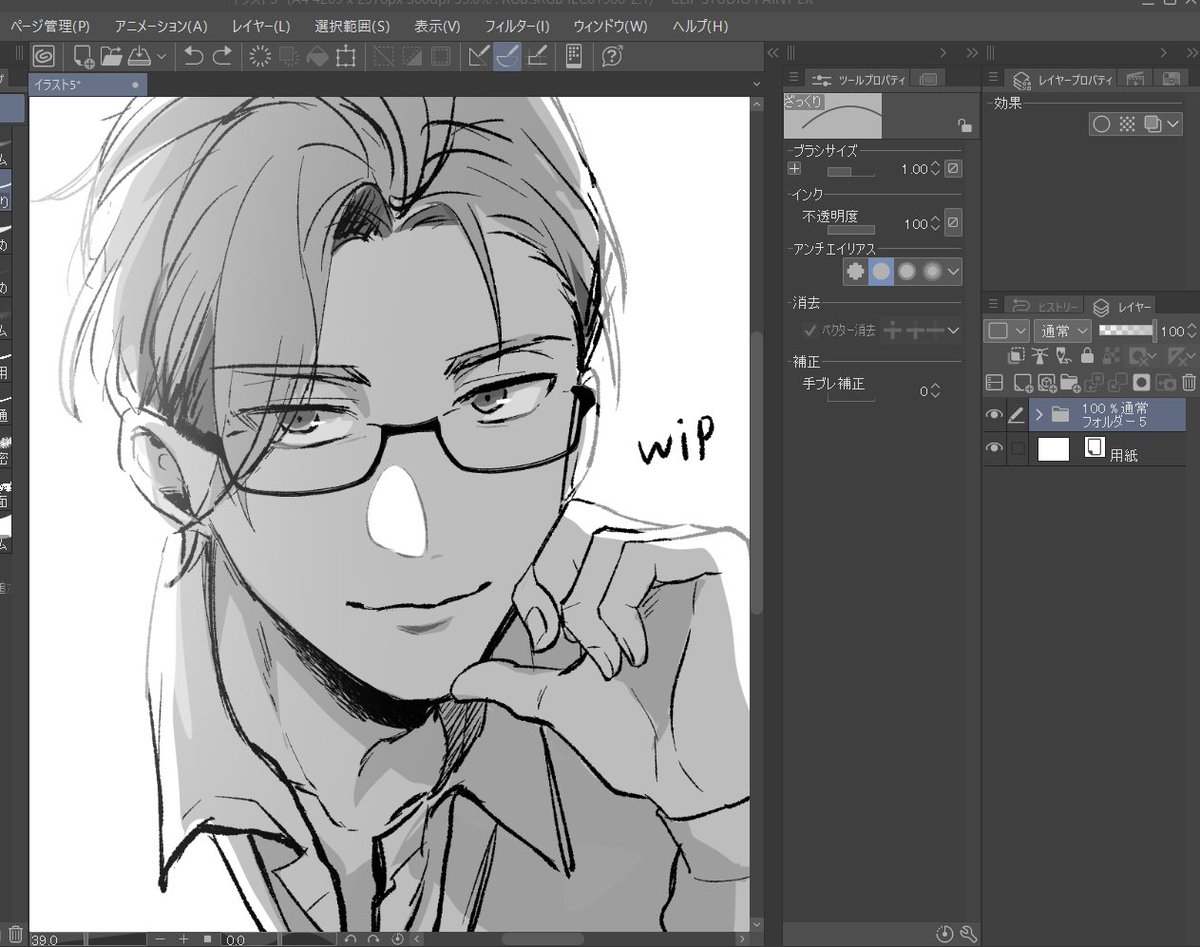
Task: Create a new layer folder
Action: (x=1070, y=382)
